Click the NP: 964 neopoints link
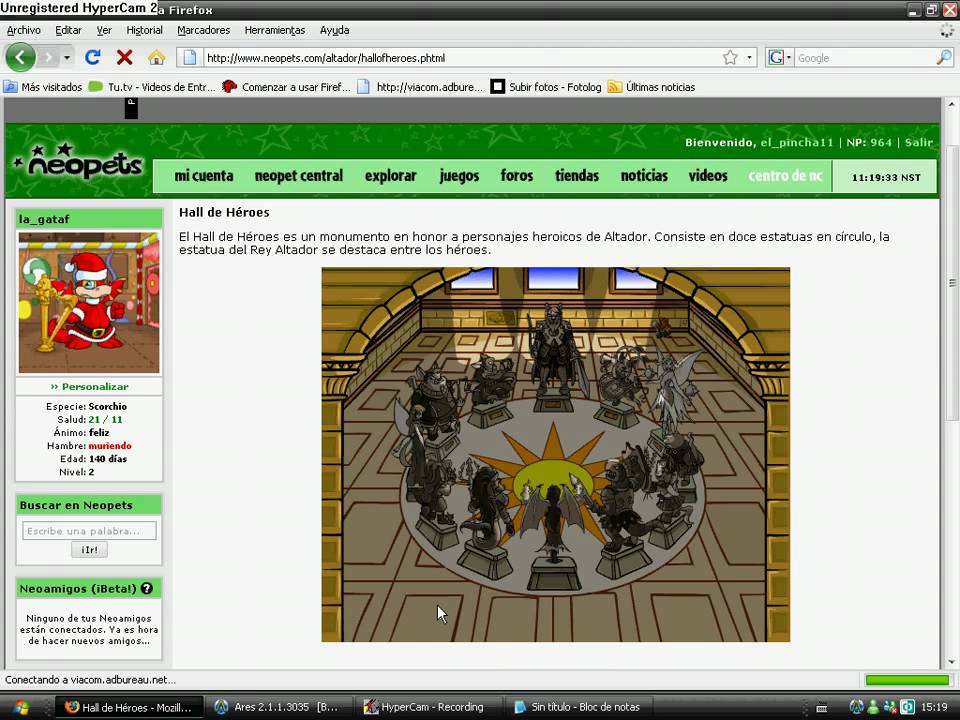 [869, 143]
